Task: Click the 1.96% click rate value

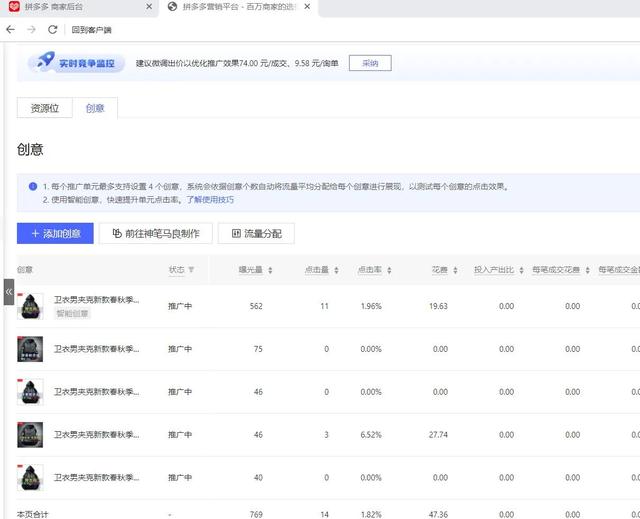Action: point(371,306)
